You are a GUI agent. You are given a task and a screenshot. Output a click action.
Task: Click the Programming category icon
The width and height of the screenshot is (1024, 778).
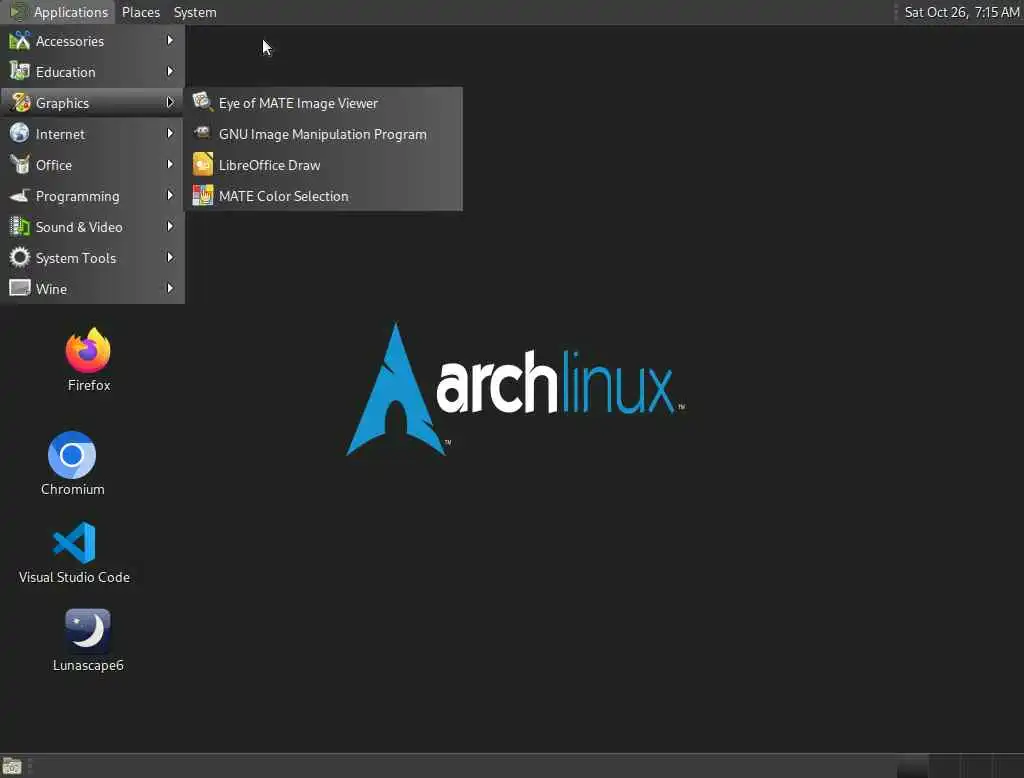pyautogui.click(x=20, y=195)
